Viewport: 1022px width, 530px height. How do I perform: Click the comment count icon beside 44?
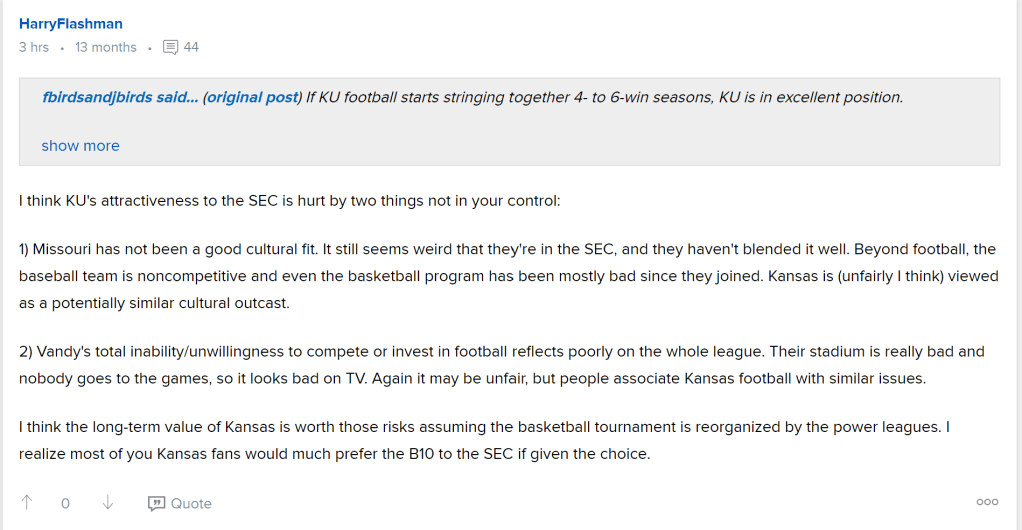(x=170, y=47)
